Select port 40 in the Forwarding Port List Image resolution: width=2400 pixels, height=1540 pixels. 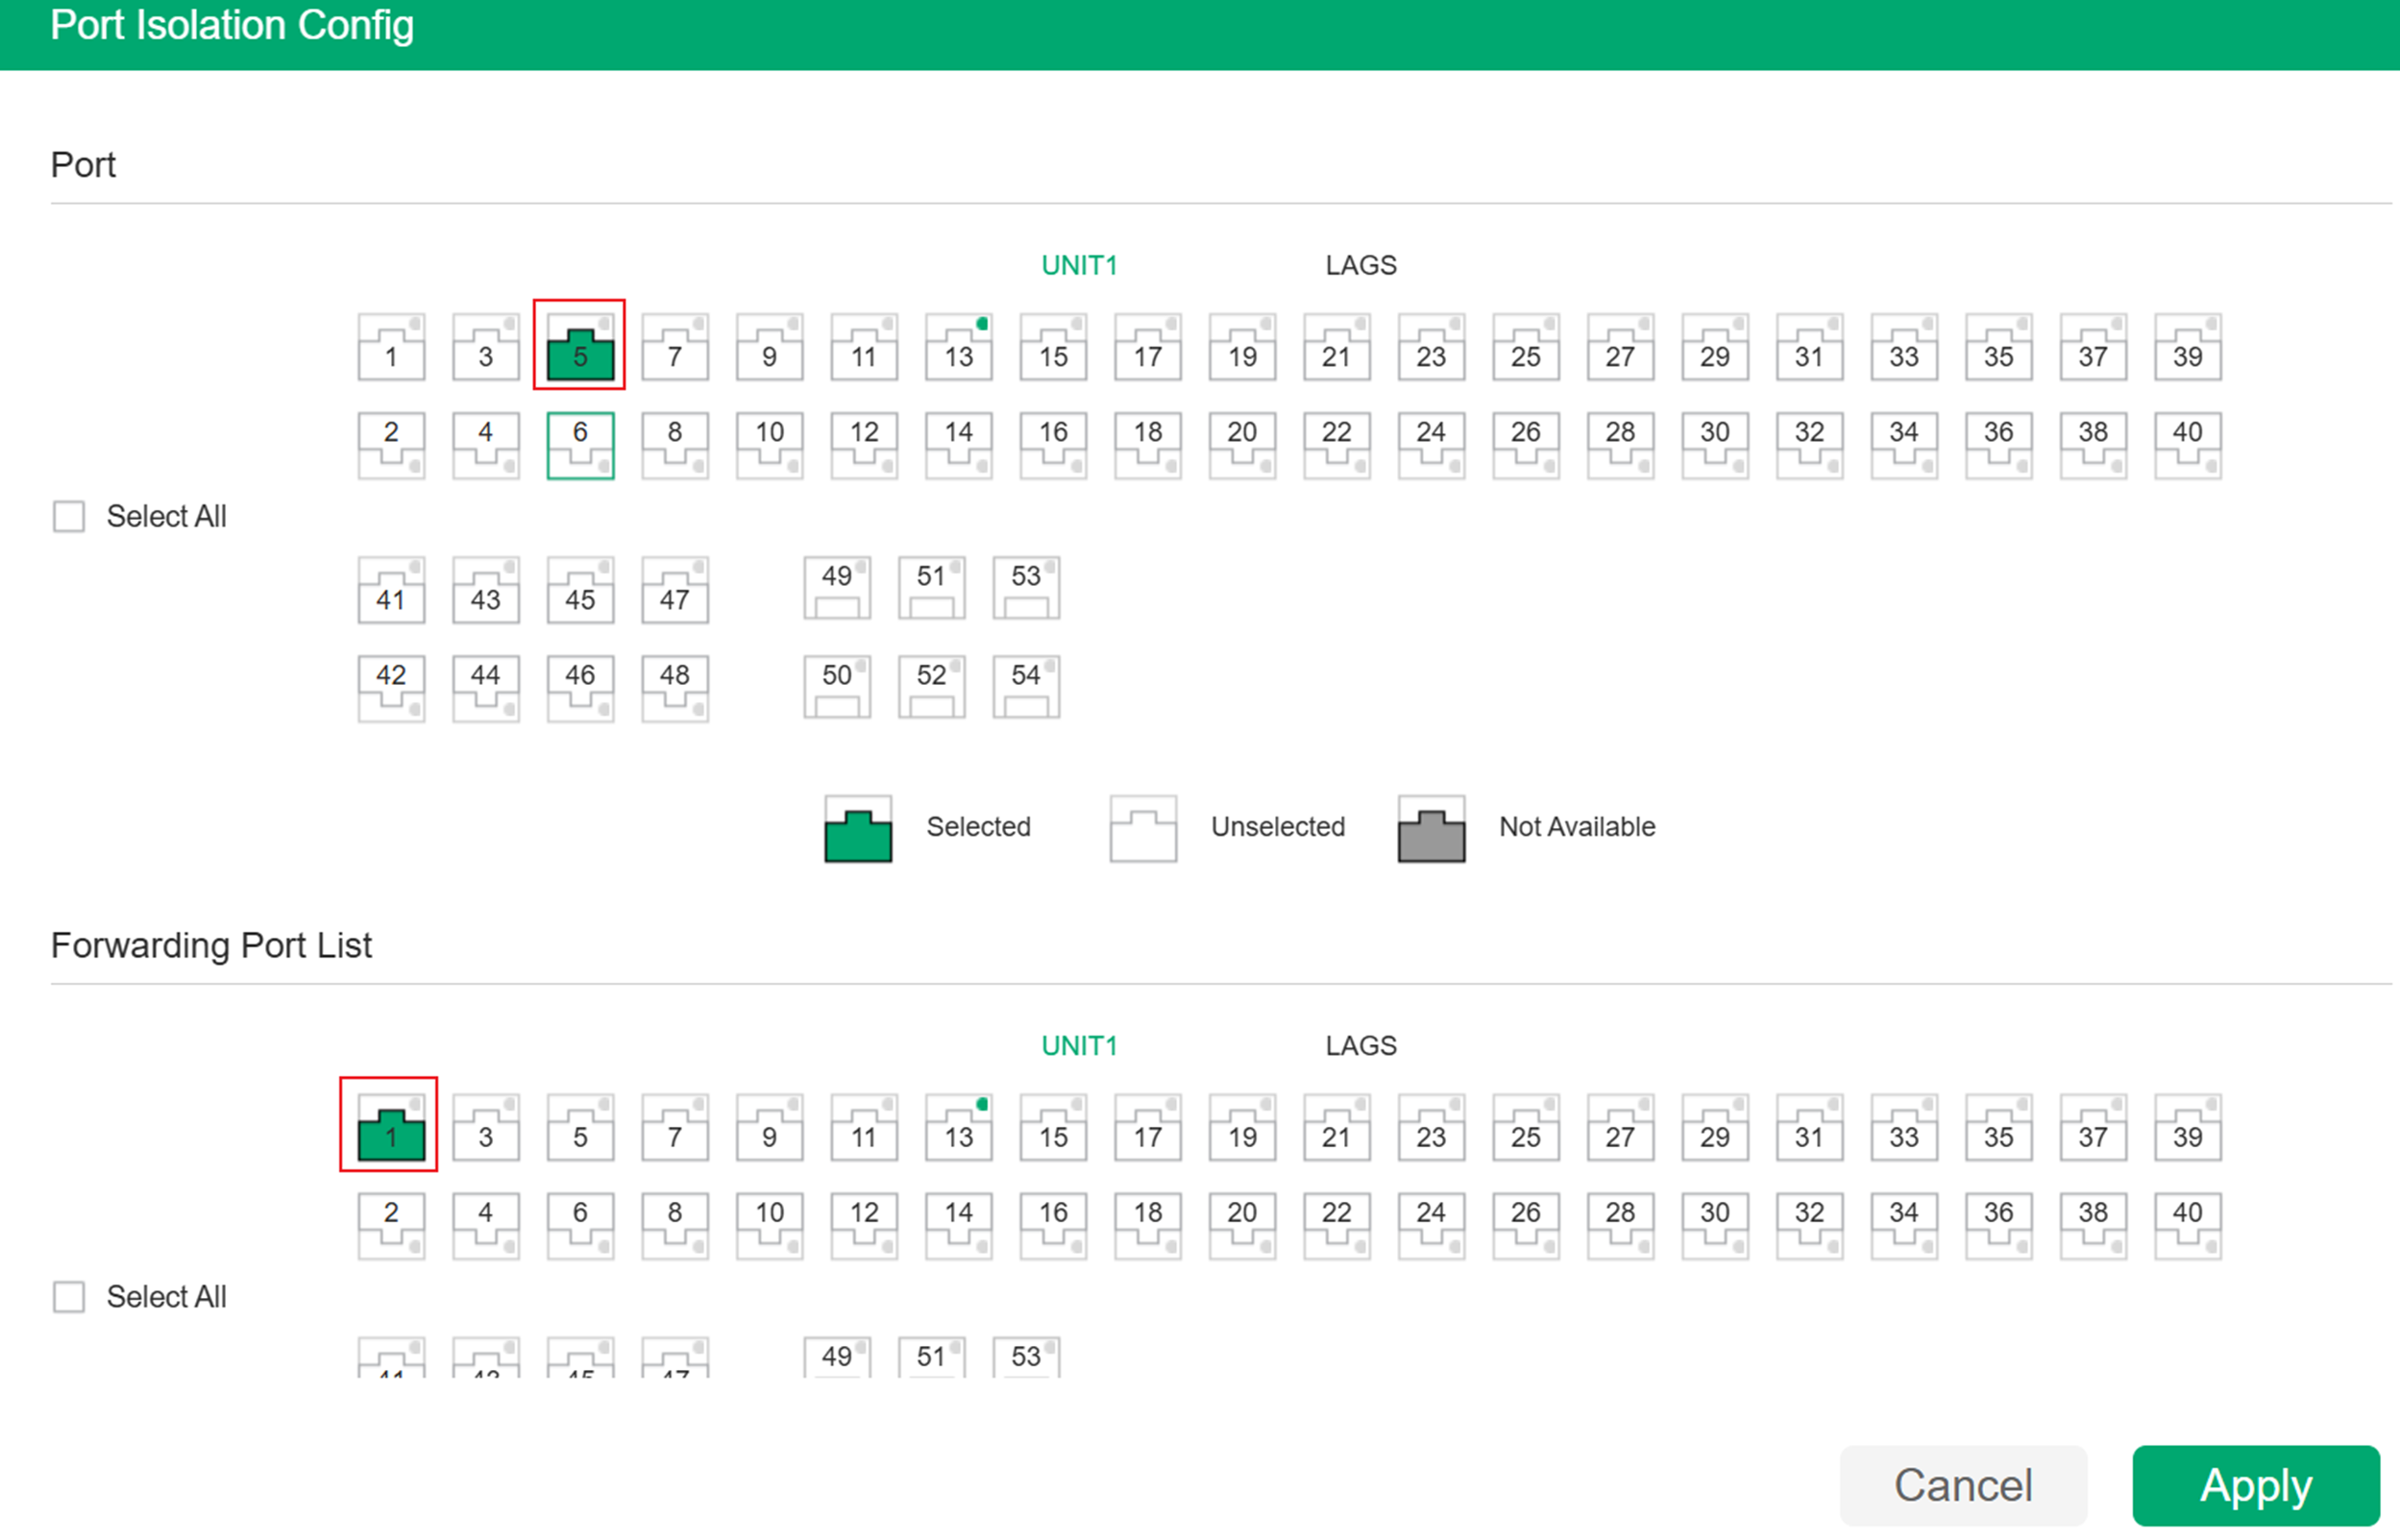(2187, 1225)
